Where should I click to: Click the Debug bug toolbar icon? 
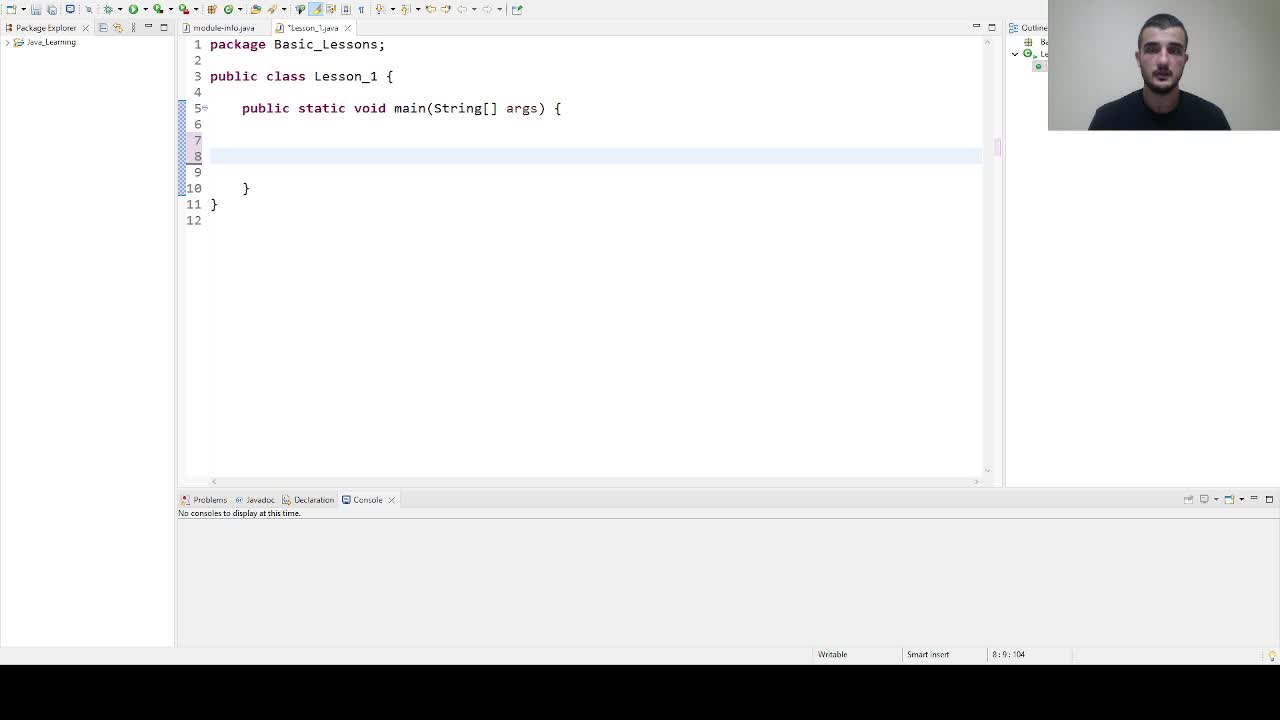pos(108,9)
